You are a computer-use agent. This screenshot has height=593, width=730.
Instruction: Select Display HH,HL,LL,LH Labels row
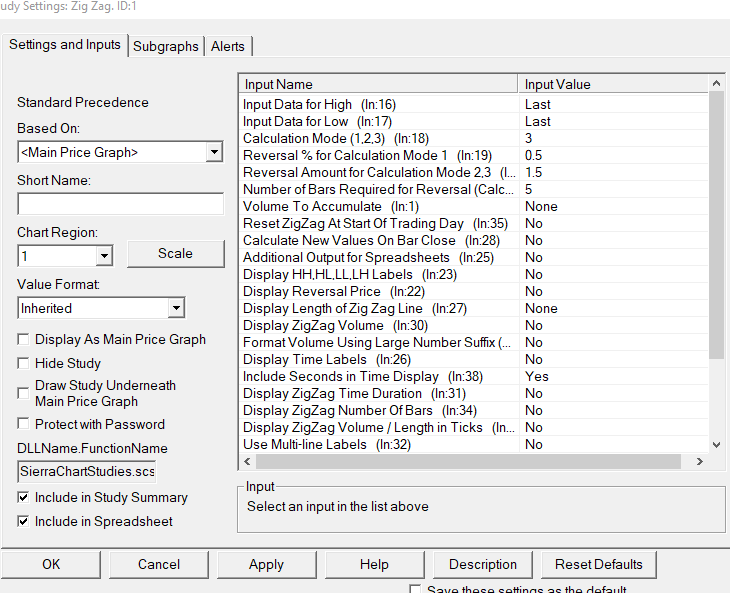click(x=474, y=274)
